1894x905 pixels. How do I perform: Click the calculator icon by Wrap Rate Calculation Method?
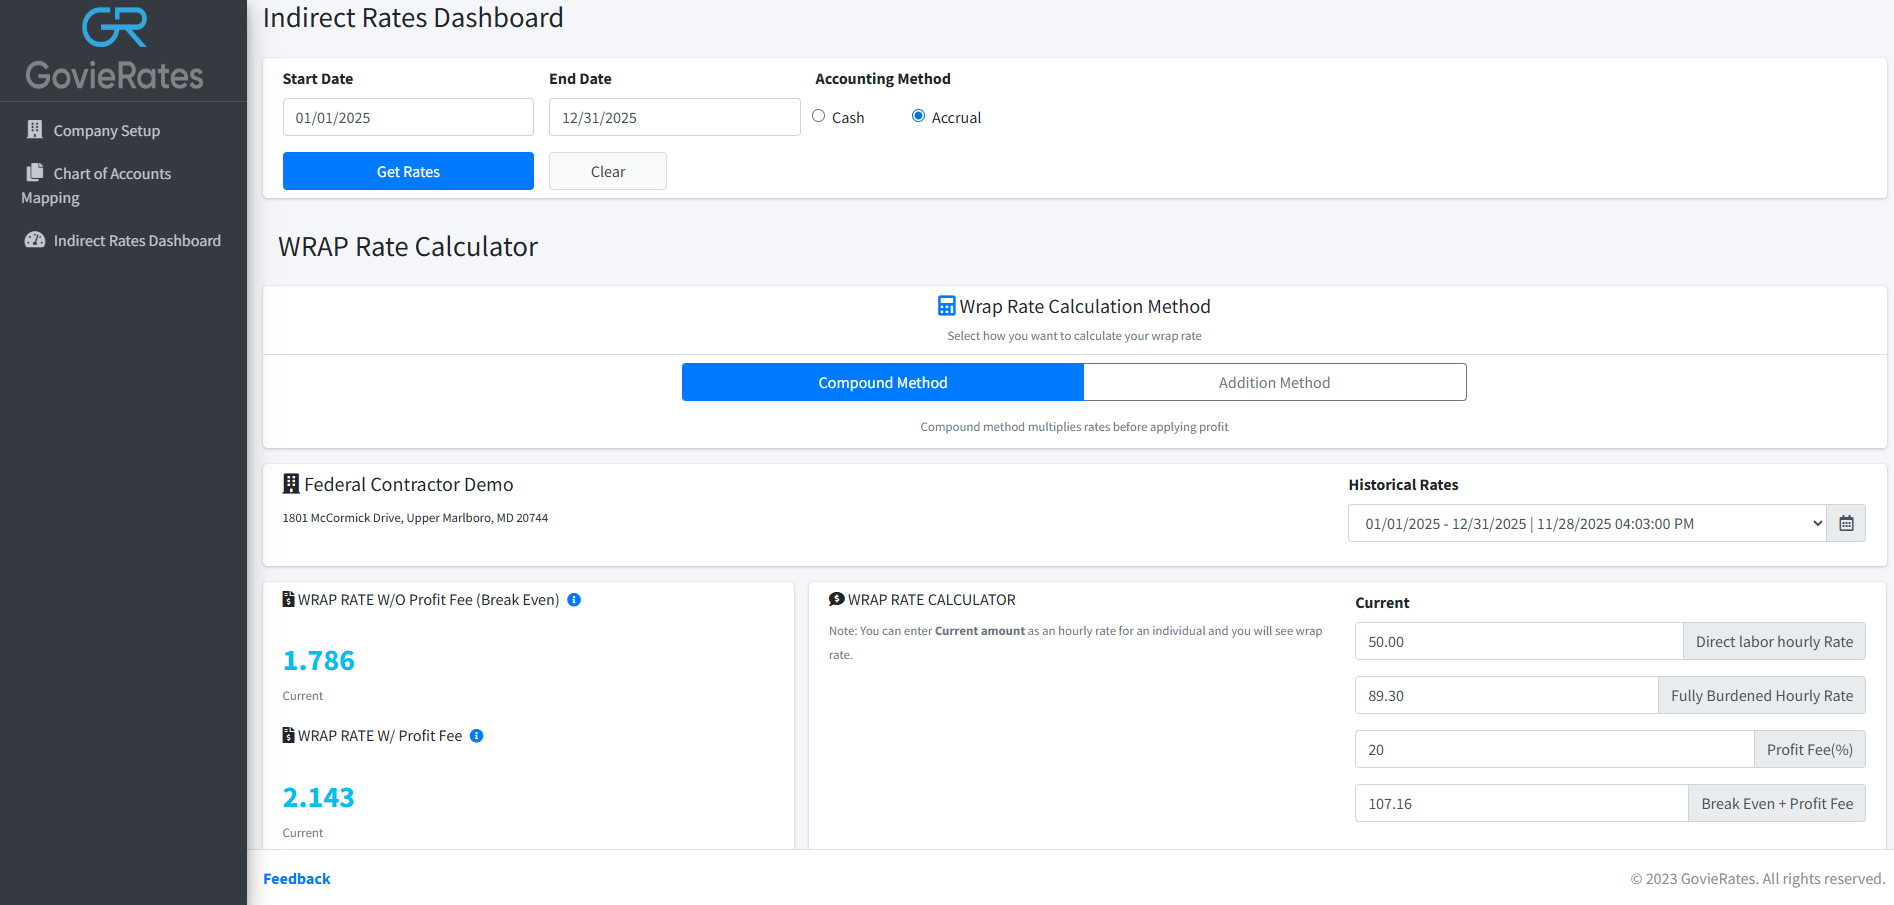[x=946, y=306]
